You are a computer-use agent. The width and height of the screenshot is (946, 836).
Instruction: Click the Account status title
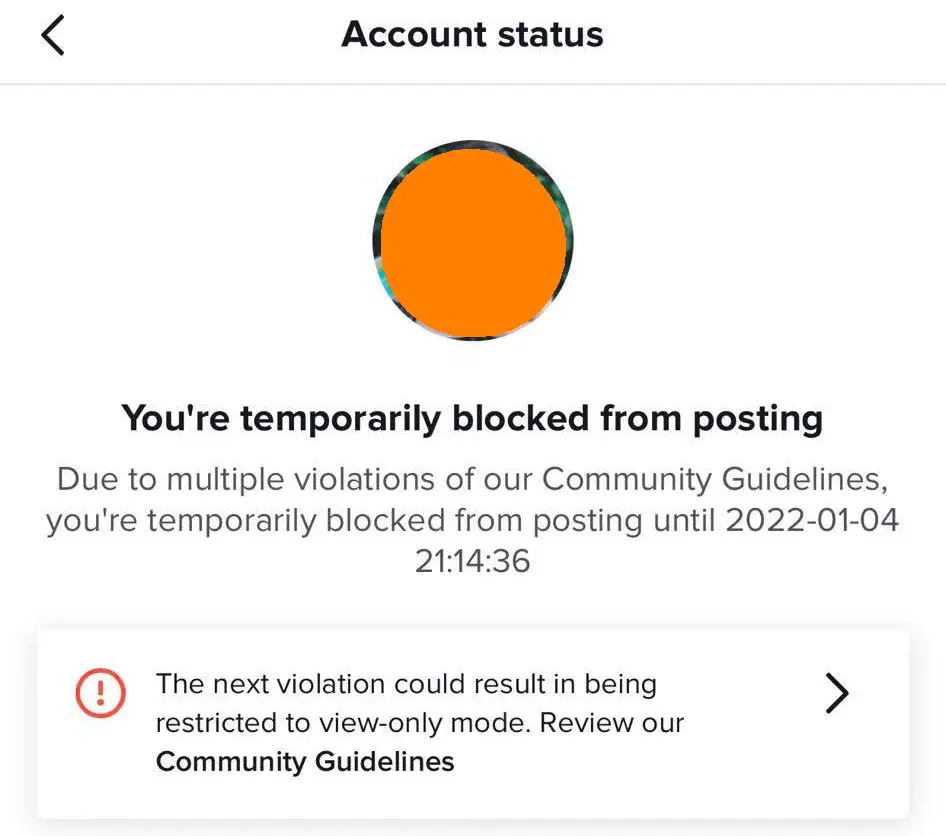pos(472,35)
